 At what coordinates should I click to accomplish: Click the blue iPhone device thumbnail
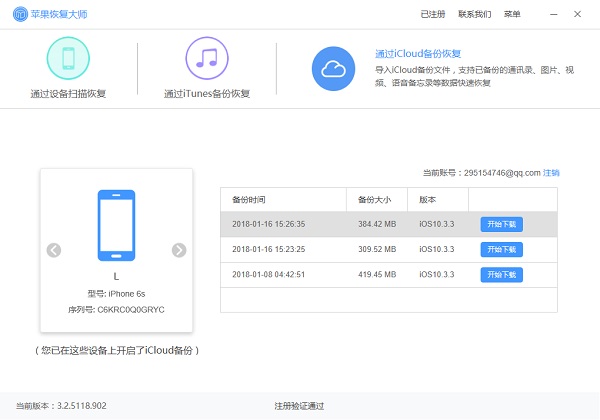point(116,225)
